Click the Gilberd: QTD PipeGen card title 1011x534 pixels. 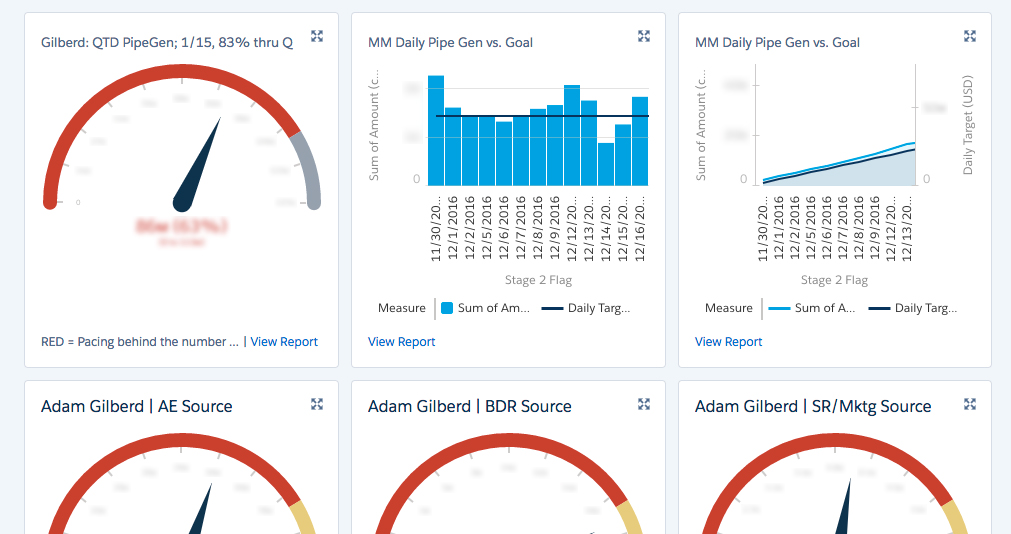[167, 43]
